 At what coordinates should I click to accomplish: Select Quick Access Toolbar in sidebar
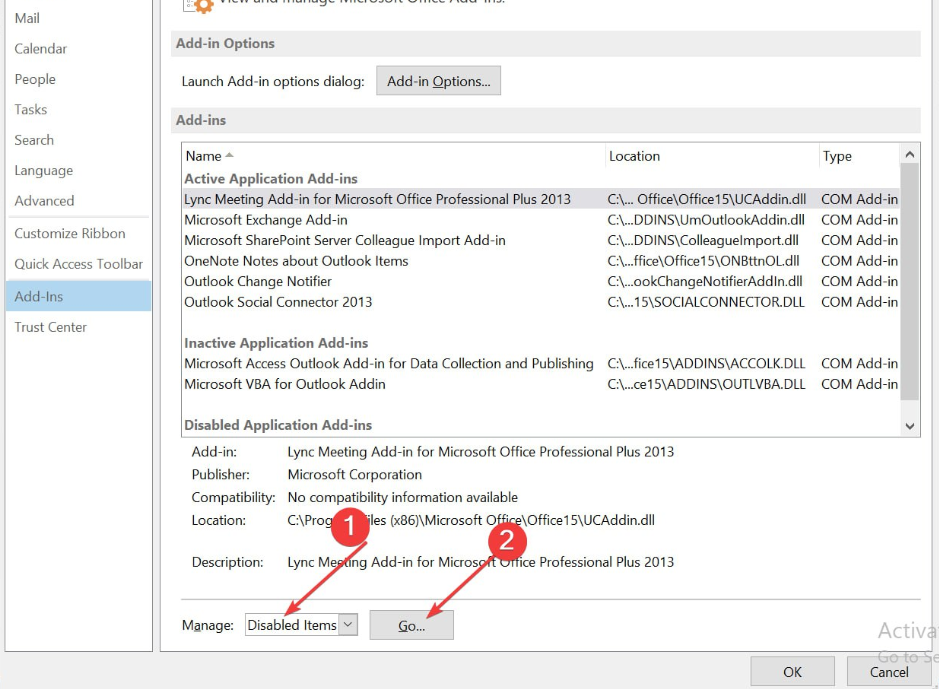tap(78, 264)
